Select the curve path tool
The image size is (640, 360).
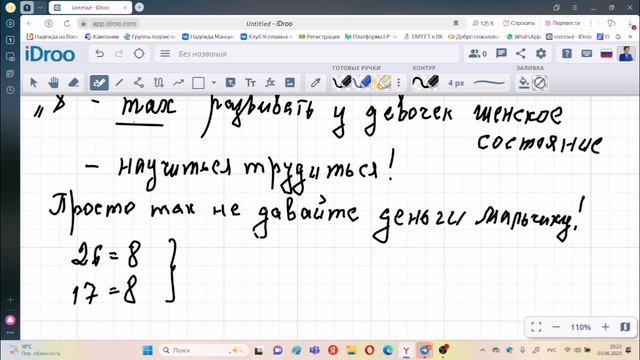[x=158, y=83]
